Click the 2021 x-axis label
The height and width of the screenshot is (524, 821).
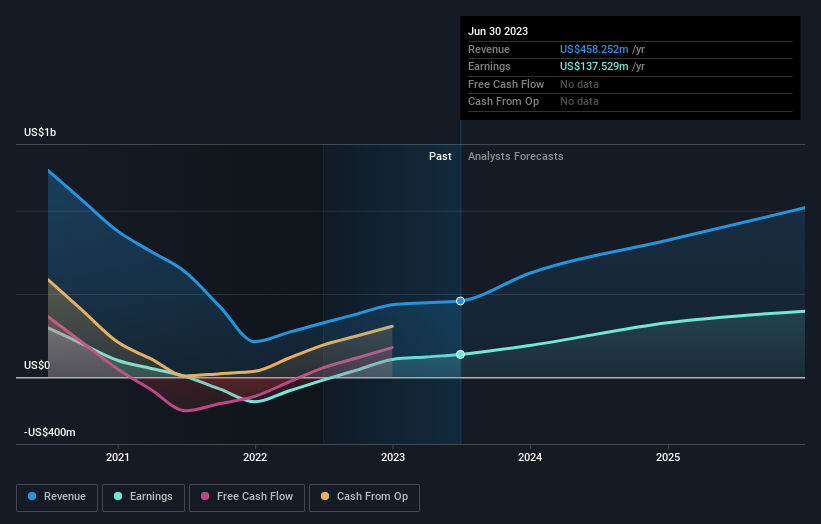click(118, 457)
